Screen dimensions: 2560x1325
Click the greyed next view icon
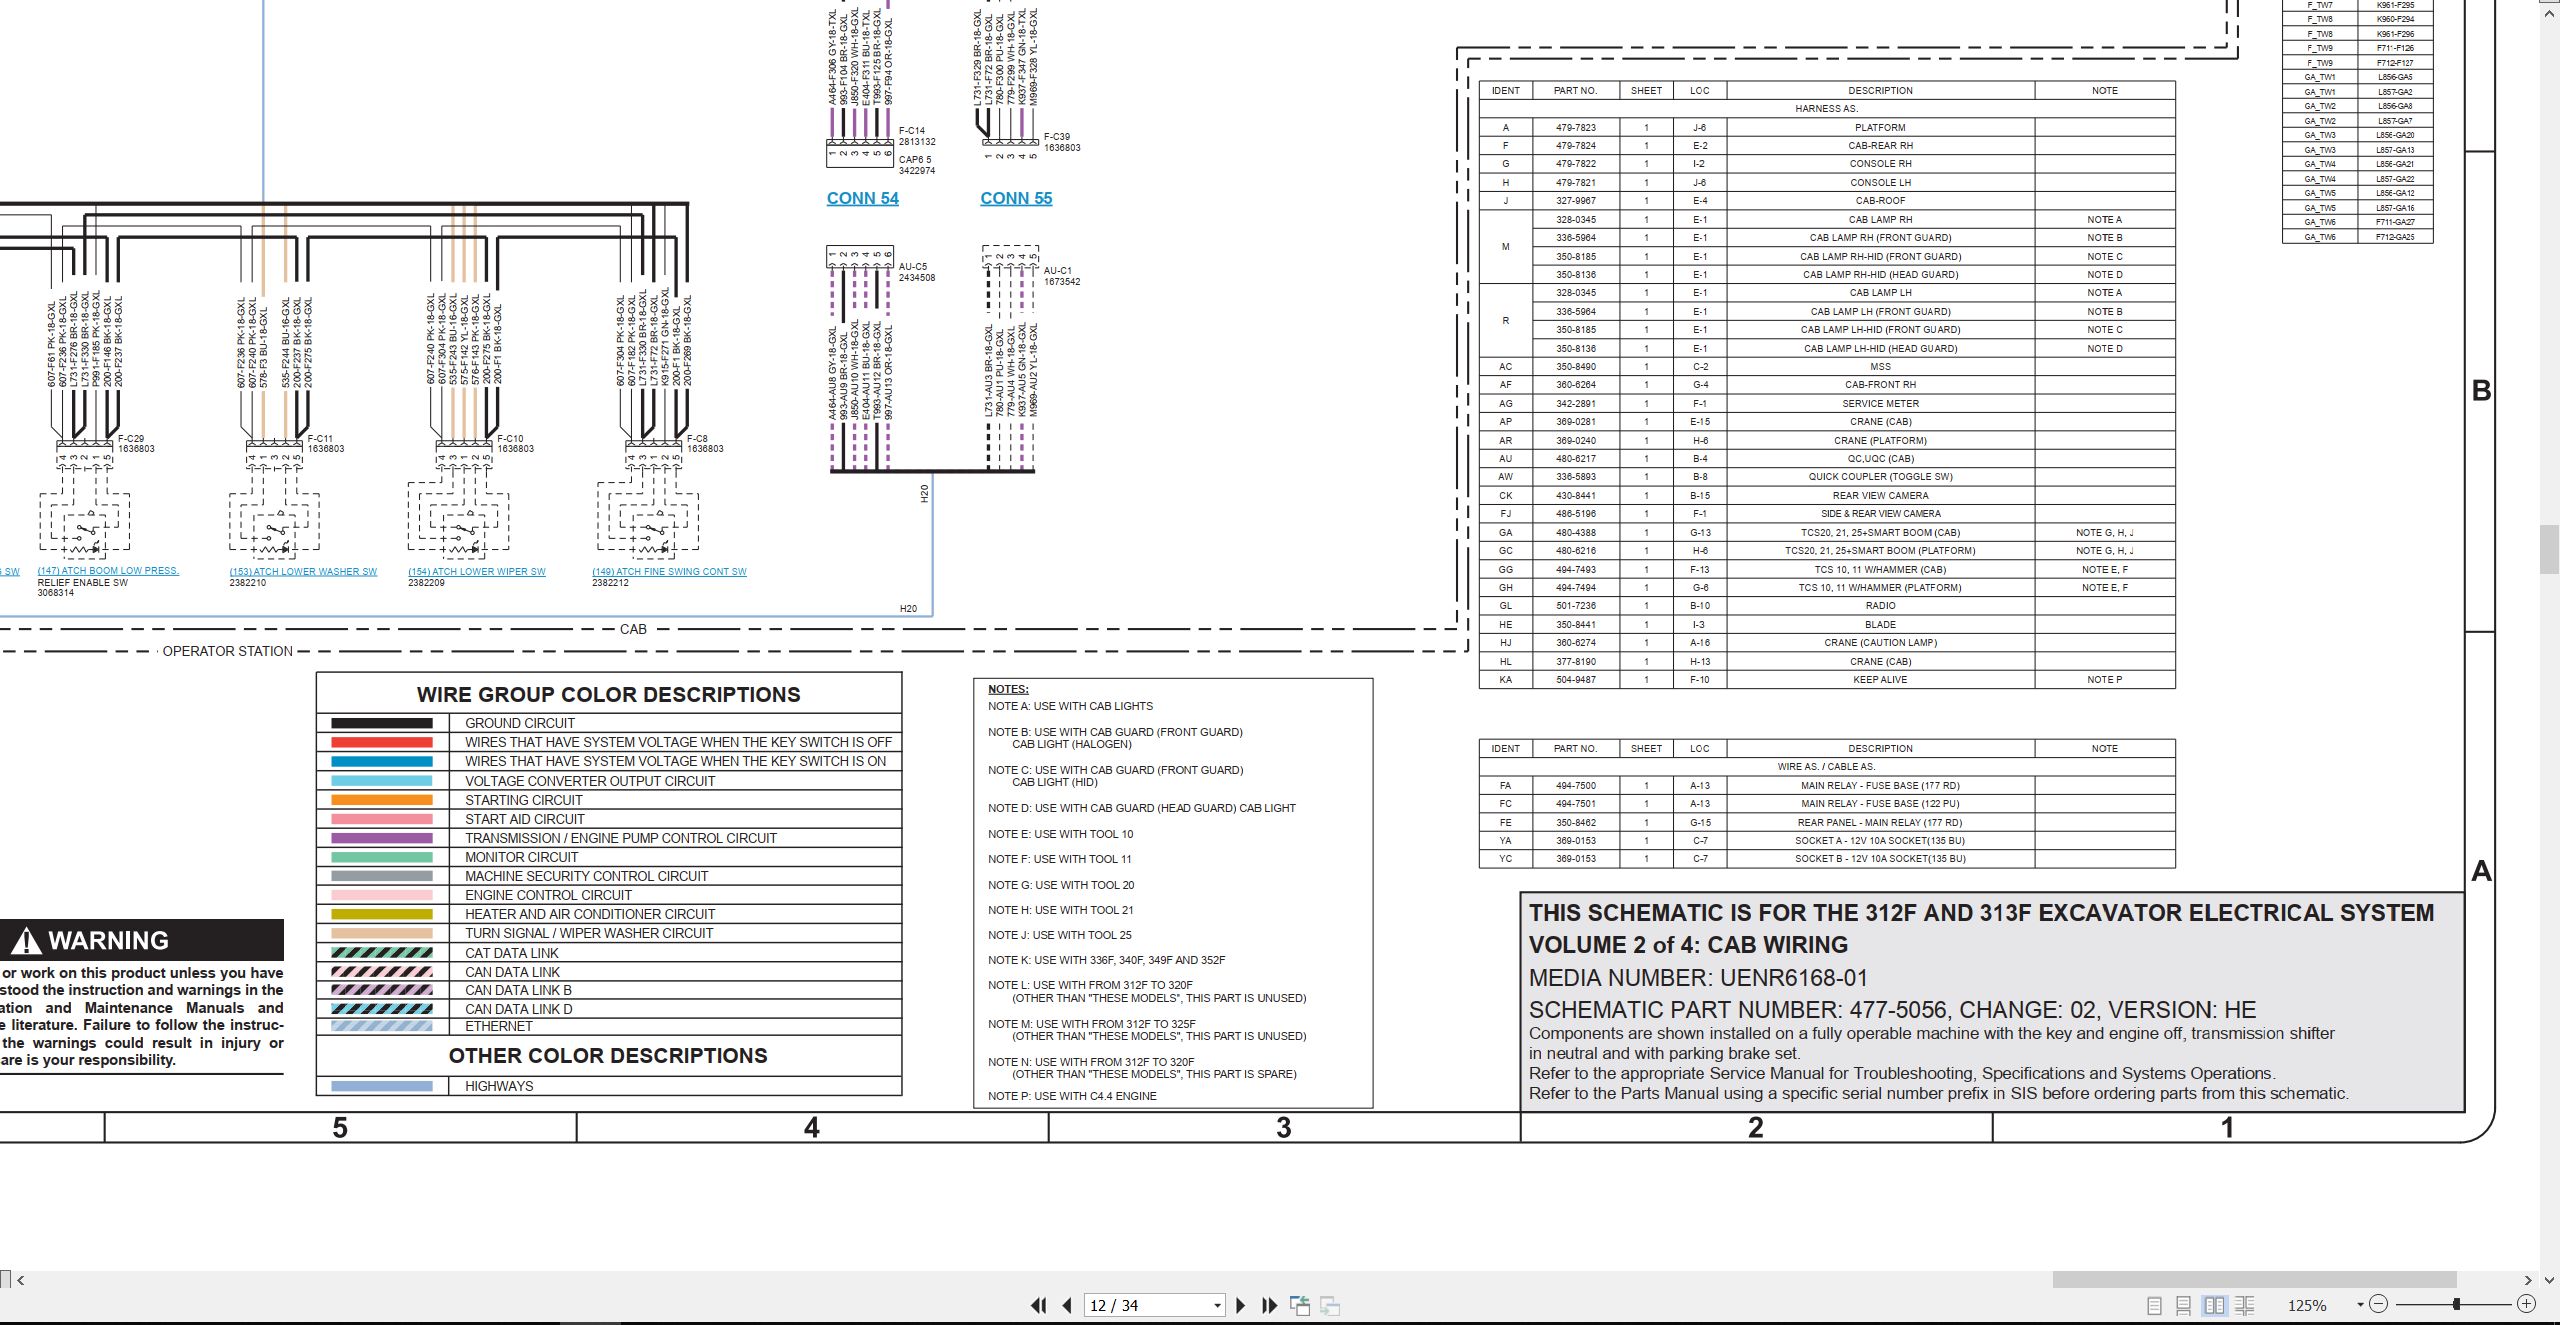[x=1330, y=1305]
